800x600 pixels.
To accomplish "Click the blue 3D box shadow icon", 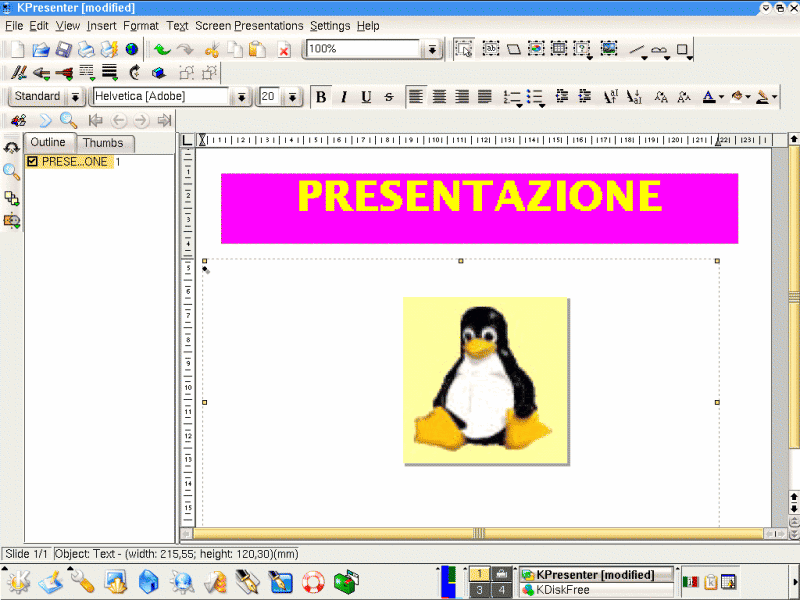I will tap(159, 73).
